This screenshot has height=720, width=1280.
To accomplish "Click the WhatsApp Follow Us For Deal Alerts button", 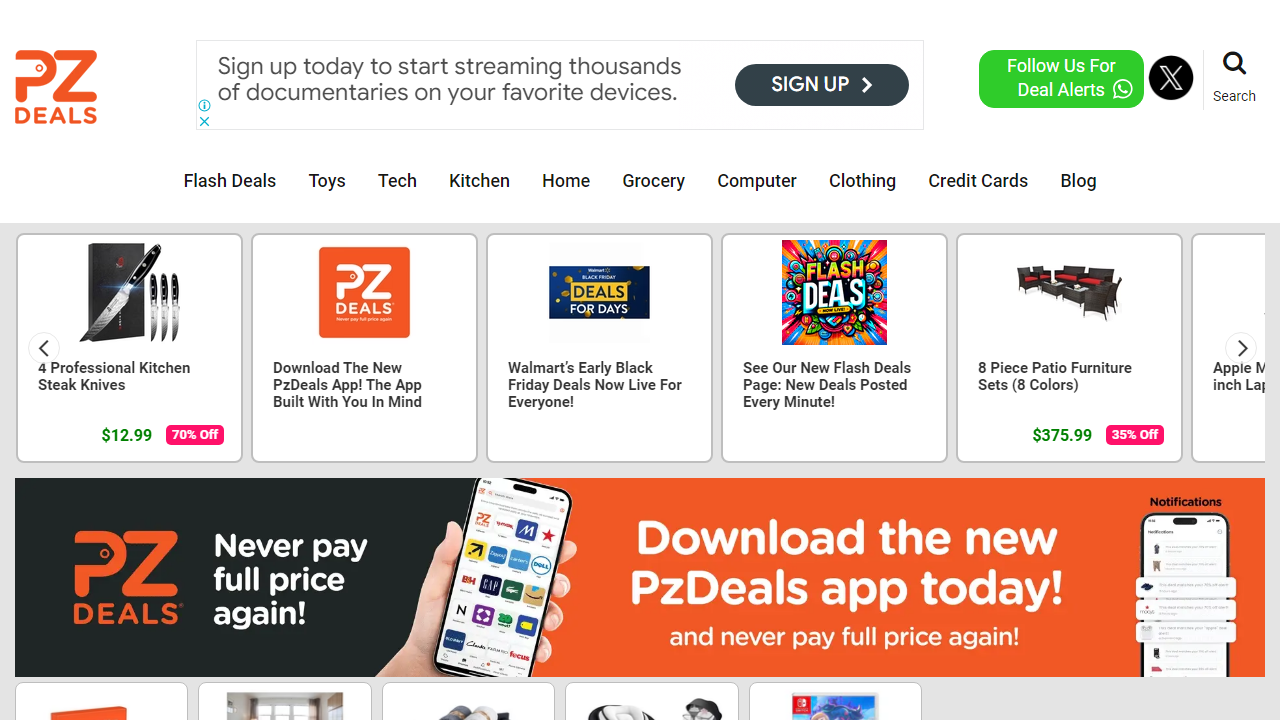I will click(x=1061, y=78).
